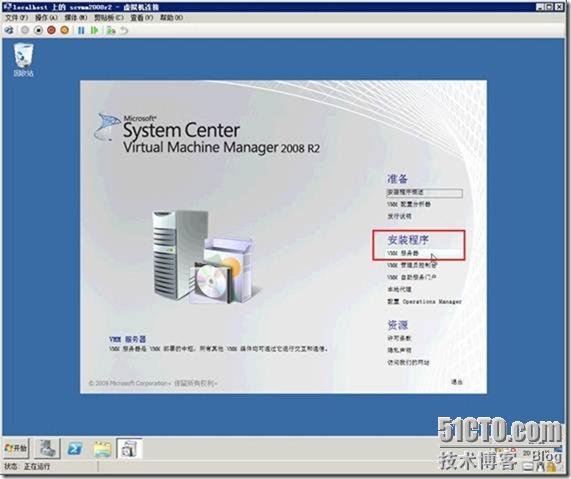Open the 帮助(H) menu

point(172,17)
